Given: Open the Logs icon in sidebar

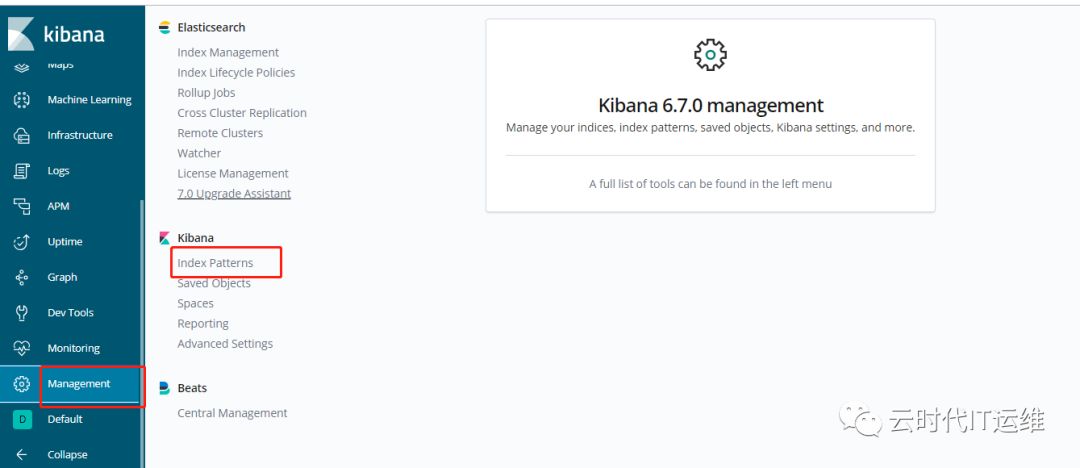Looking at the screenshot, I should coord(22,171).
